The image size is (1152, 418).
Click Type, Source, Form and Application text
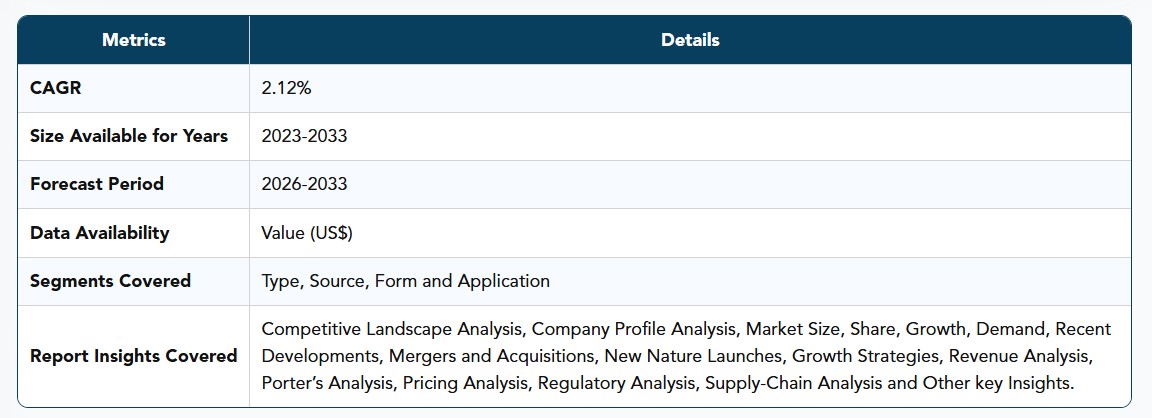[406, 281]
